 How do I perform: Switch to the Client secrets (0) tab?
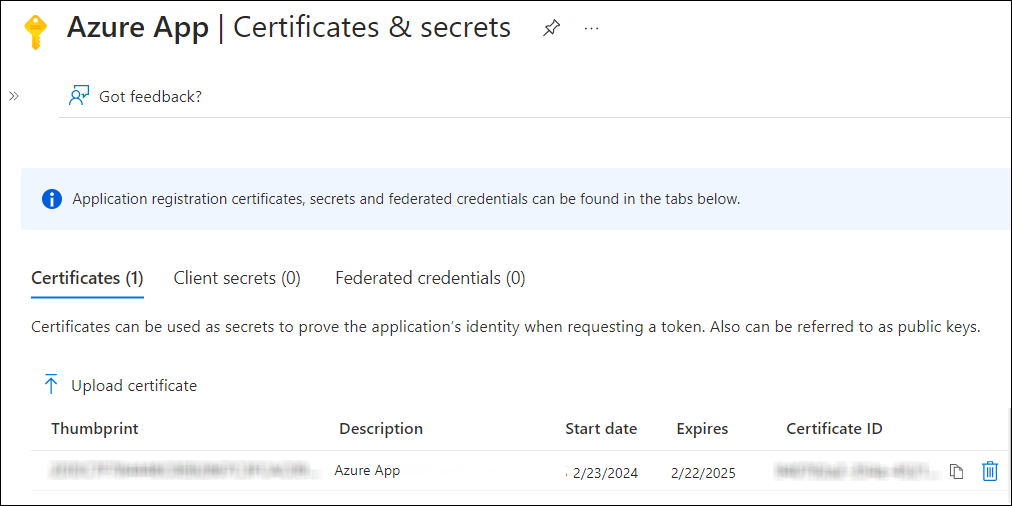tap(237, 278)
